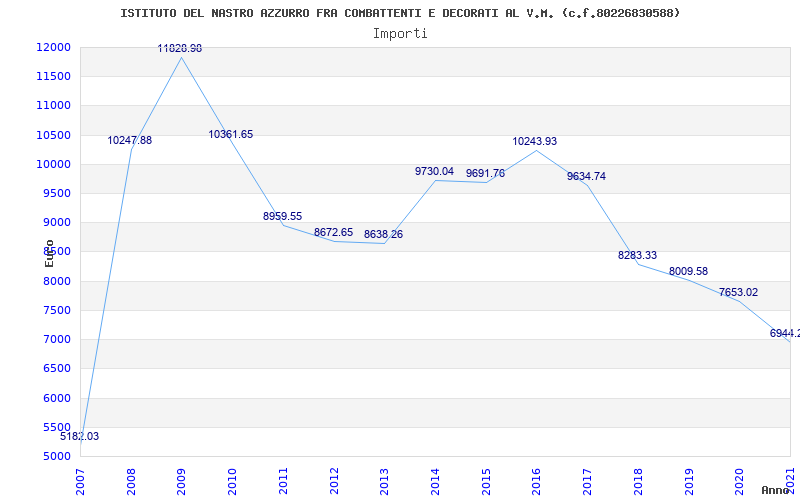
Task: Select the x-axis year 2015
Action: point(486,481)
